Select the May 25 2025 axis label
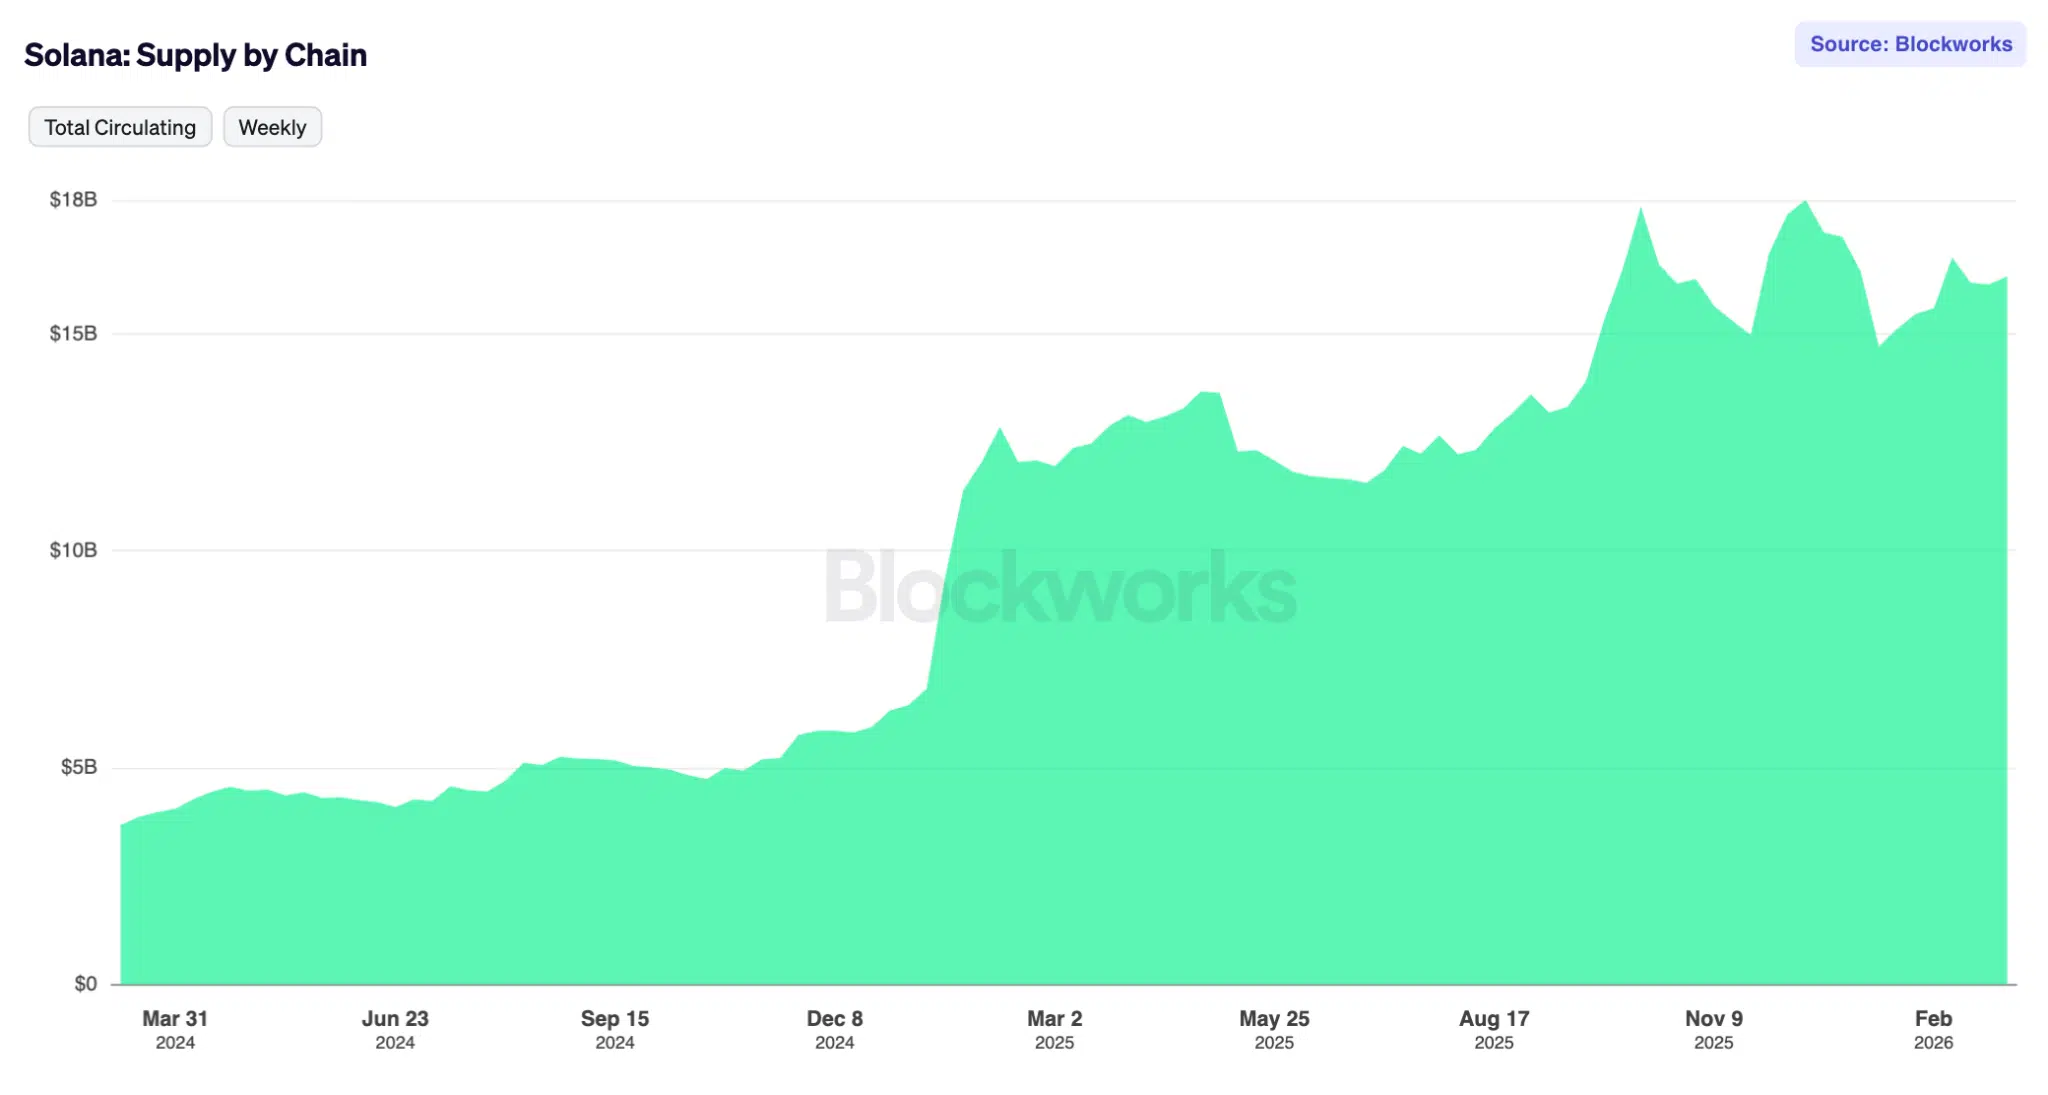2048x1095 pixels. tap(1274, 1029)
